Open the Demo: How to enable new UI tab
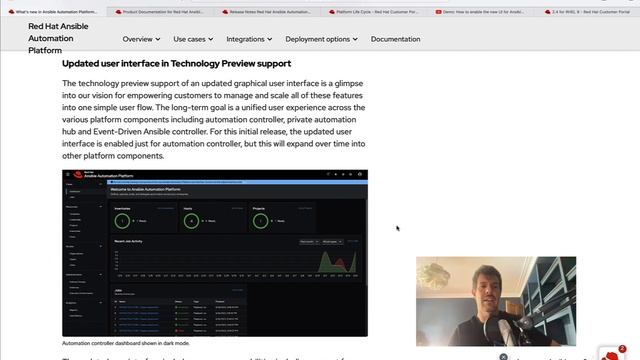The width and height of the screenshot is (640, 360). point(480,12)
